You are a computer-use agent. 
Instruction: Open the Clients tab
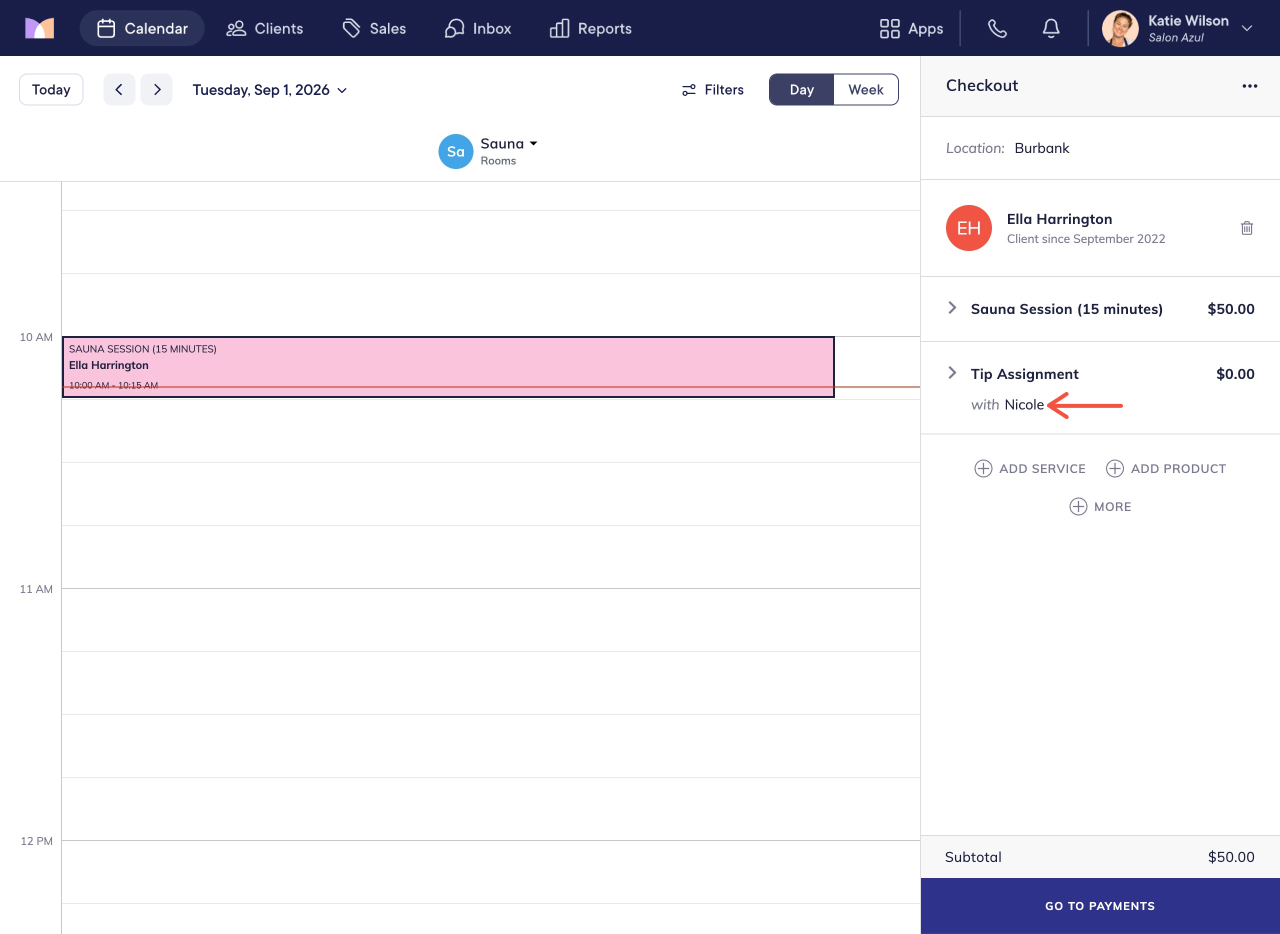[265, 29]
